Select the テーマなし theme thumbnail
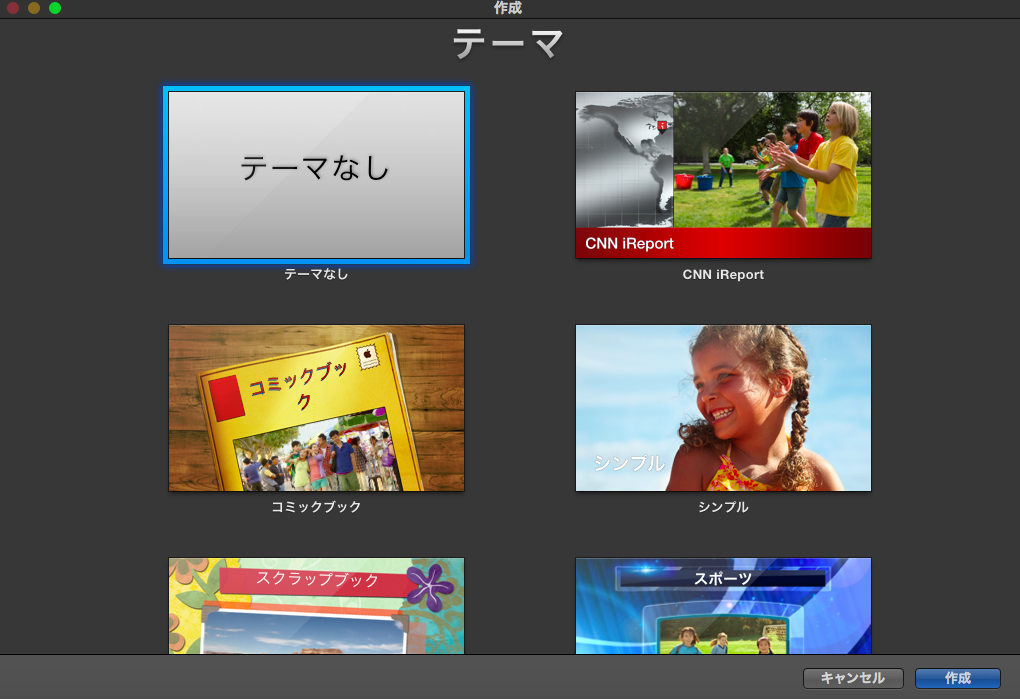1020x699 pixels. point(316,175)
